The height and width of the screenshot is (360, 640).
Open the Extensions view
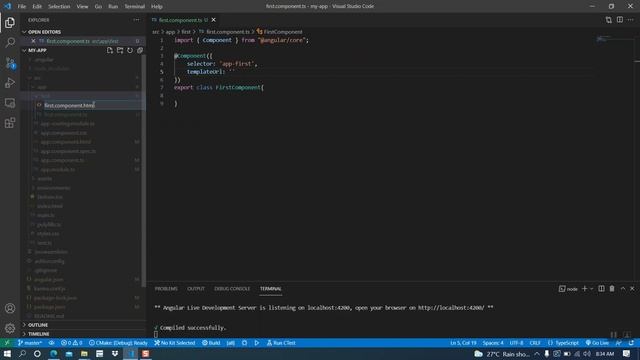(10, 123)
